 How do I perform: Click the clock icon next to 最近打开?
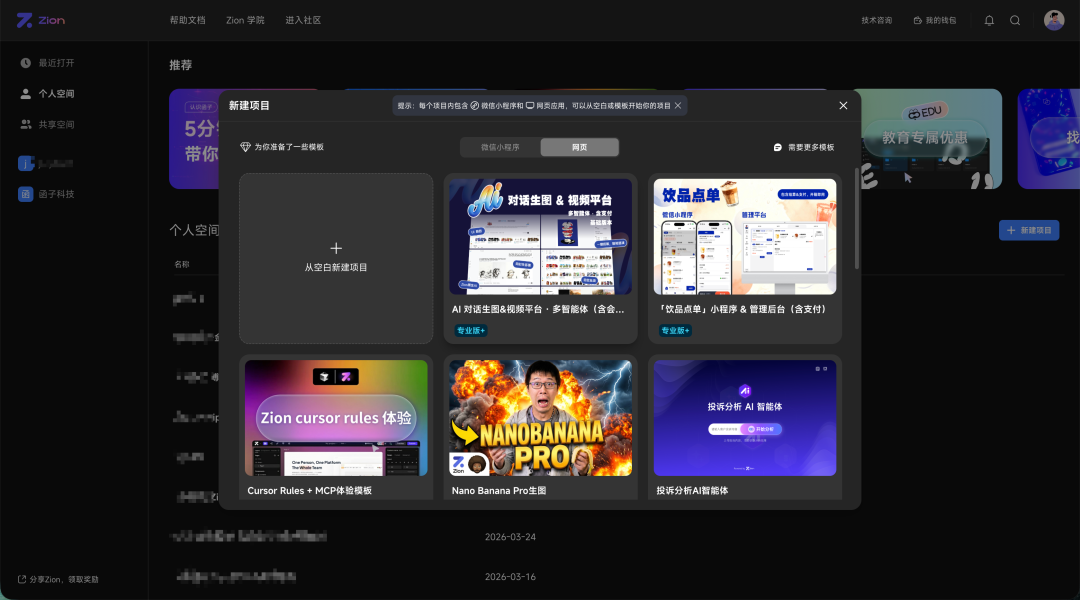25,63
